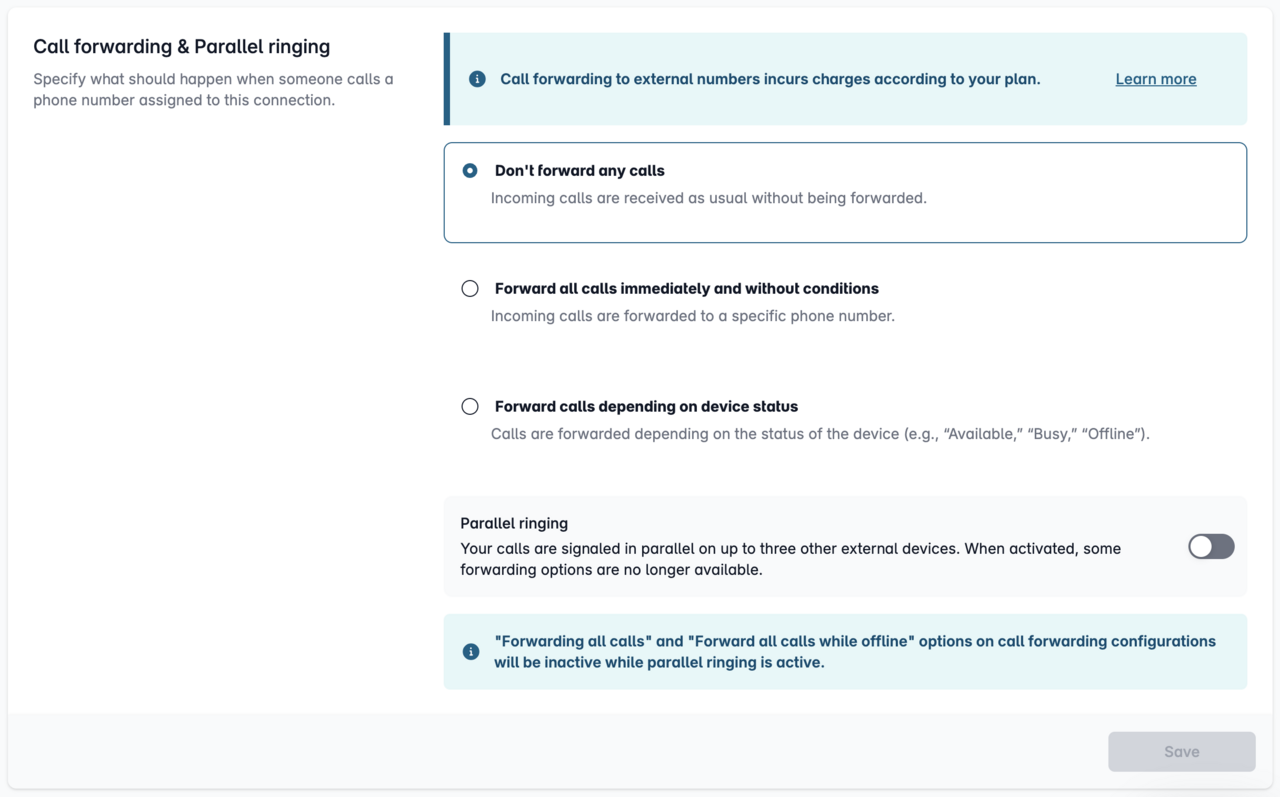
Task: Click the "Forwarding all calls" inactive notice text
Action: 855,652
